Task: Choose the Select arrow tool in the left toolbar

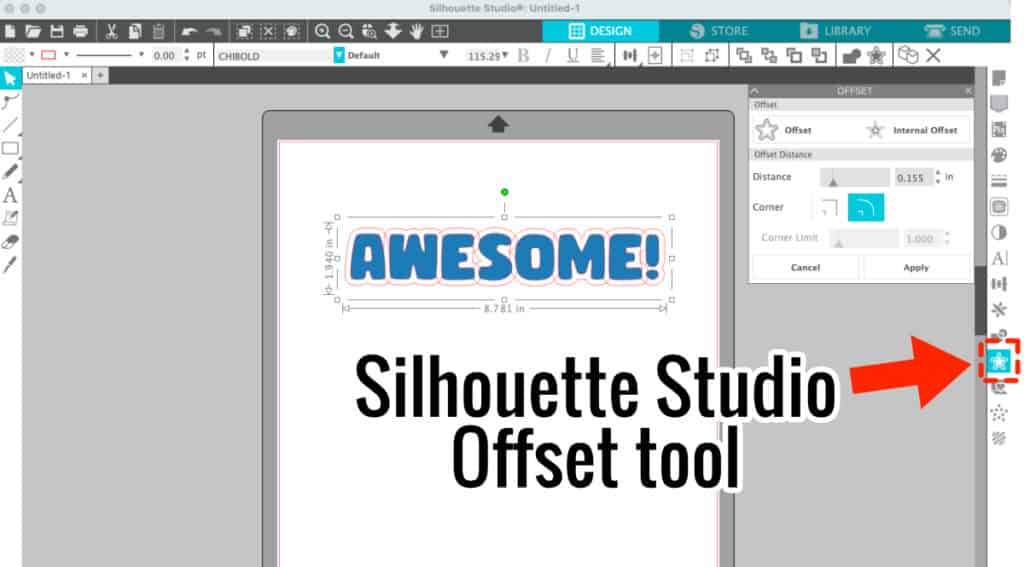Action: pyautogui.click(x=10, y=79)
